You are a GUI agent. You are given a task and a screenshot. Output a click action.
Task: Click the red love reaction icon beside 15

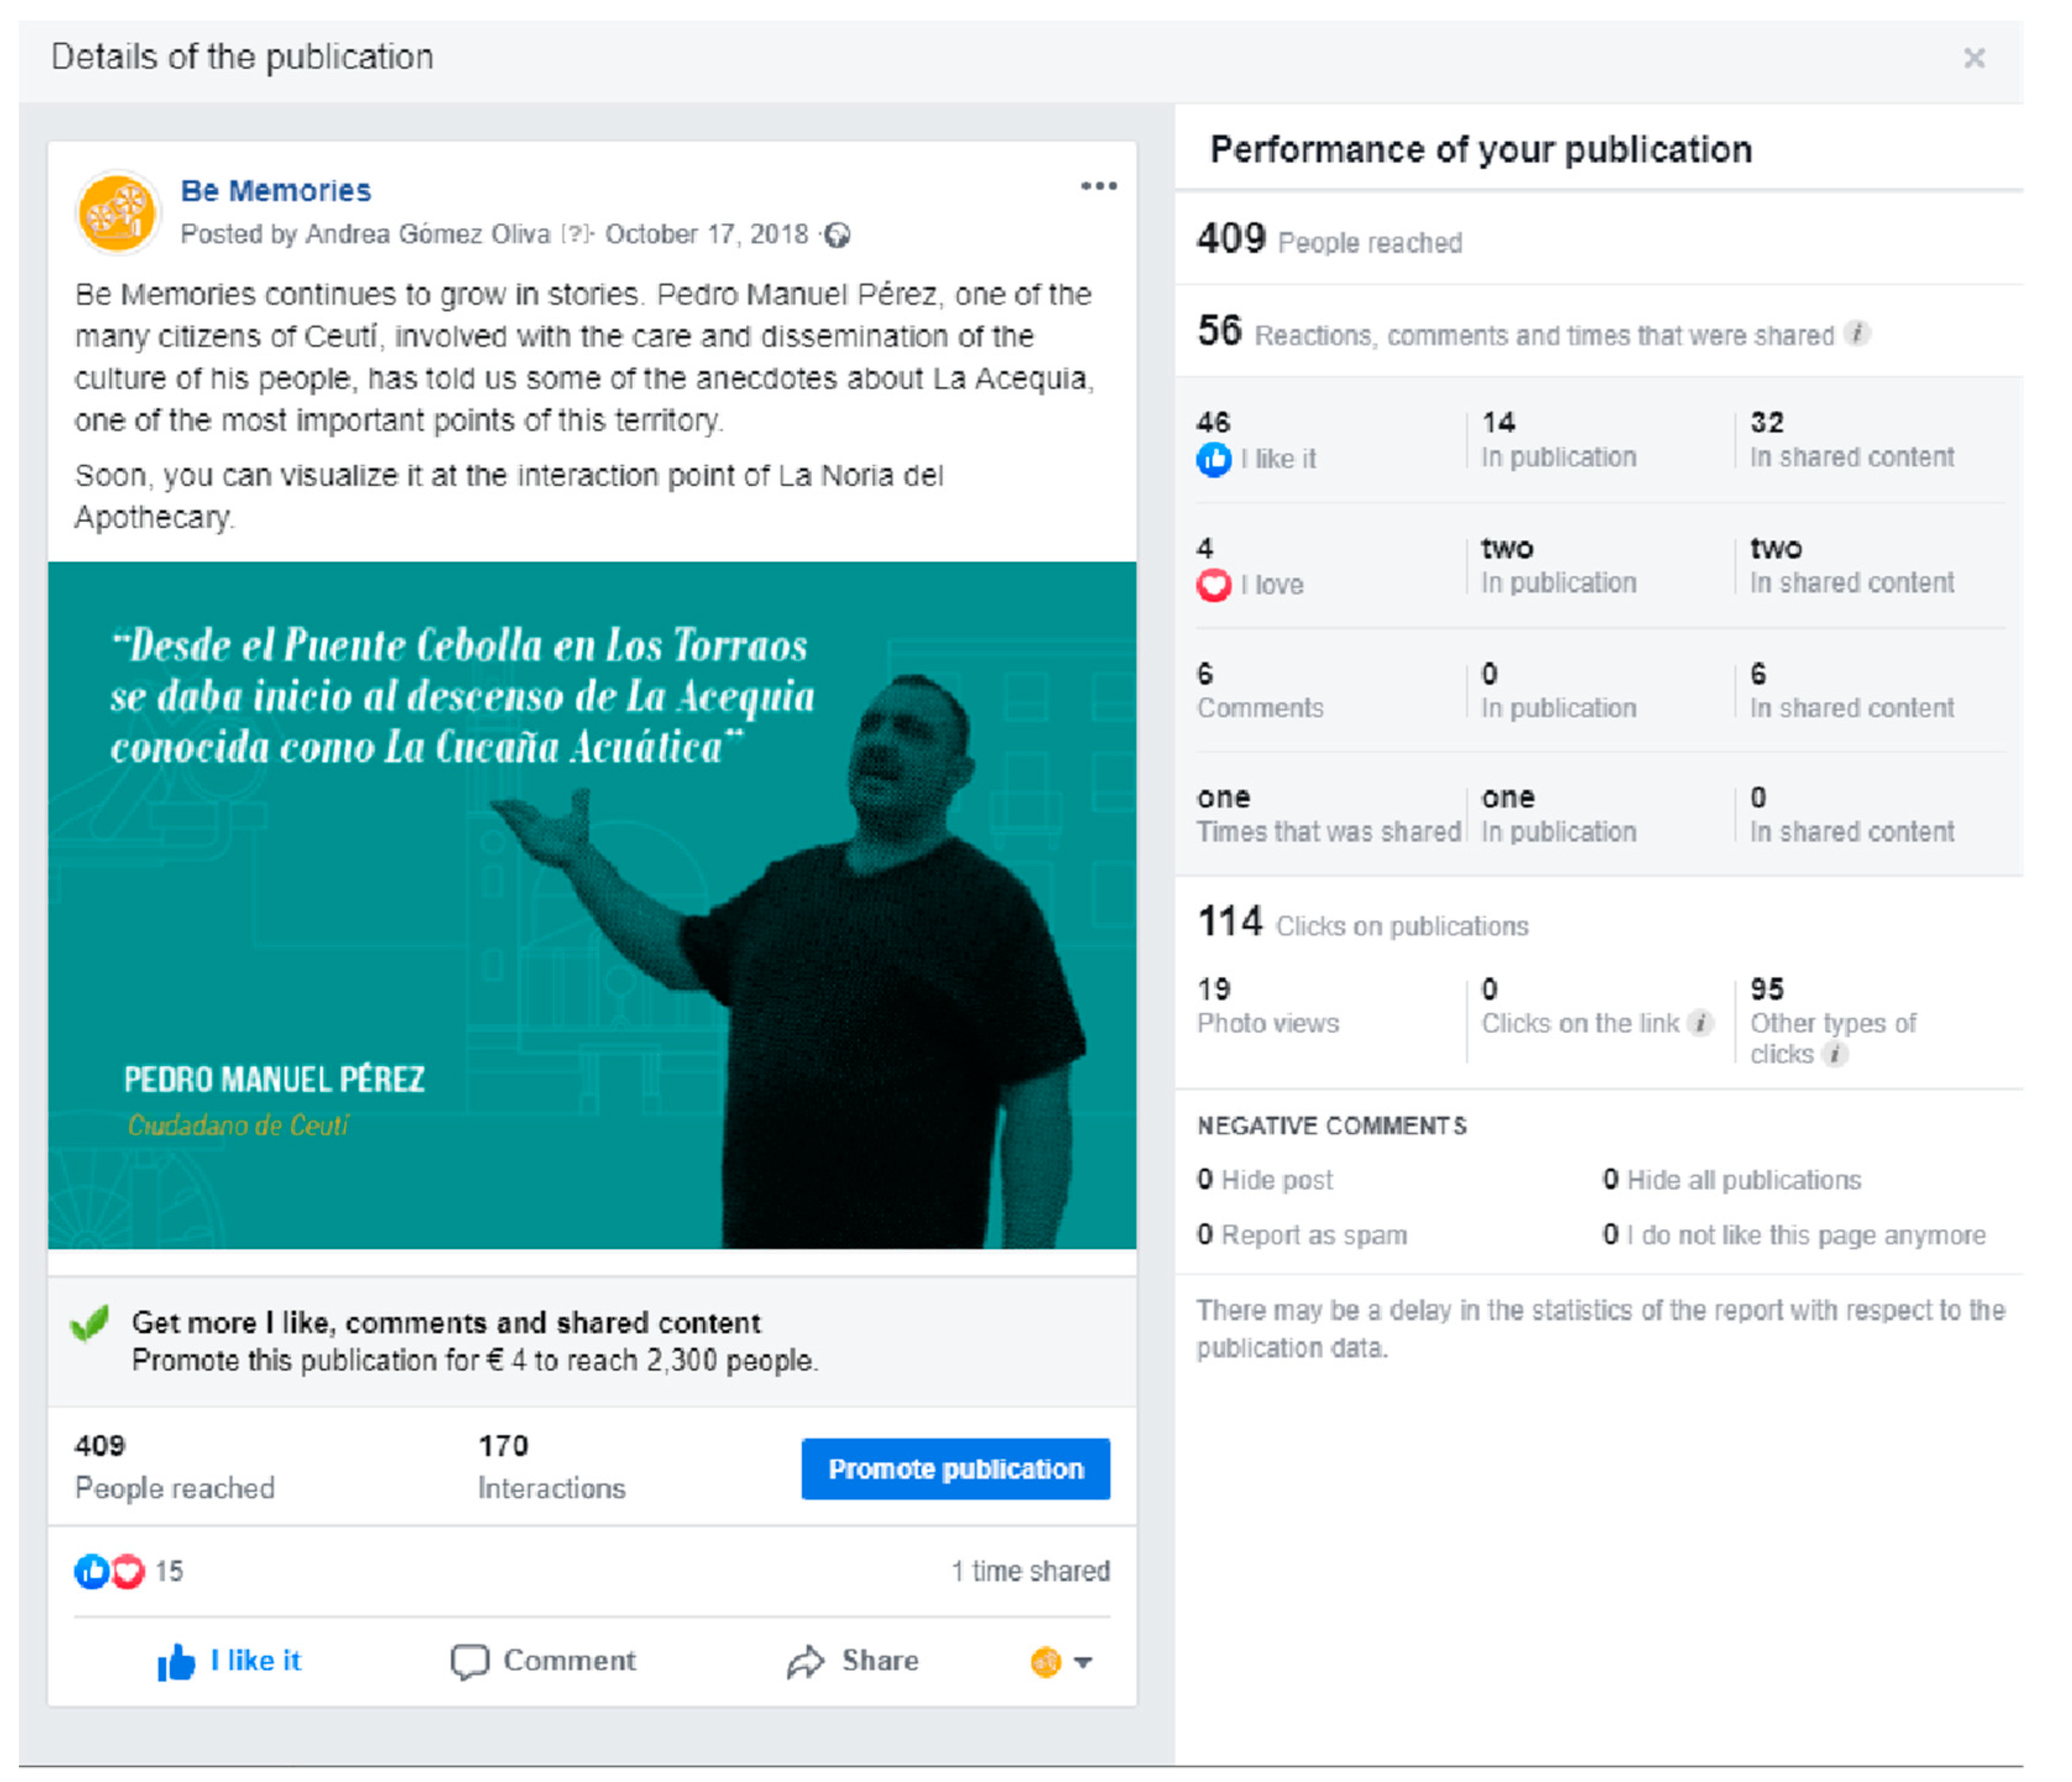(x=128, y=1572)
